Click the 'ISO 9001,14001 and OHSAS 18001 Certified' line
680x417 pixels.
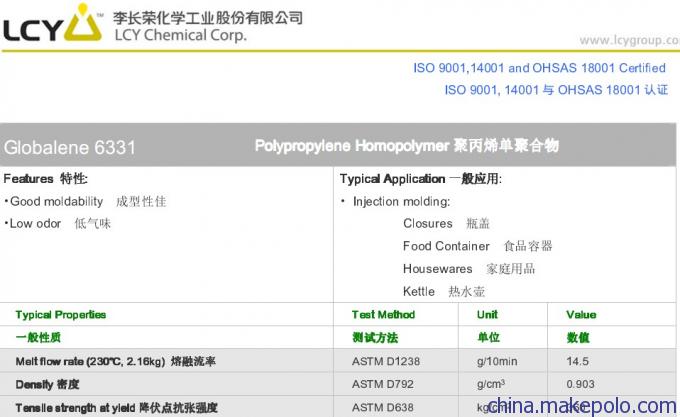[539, 68]
